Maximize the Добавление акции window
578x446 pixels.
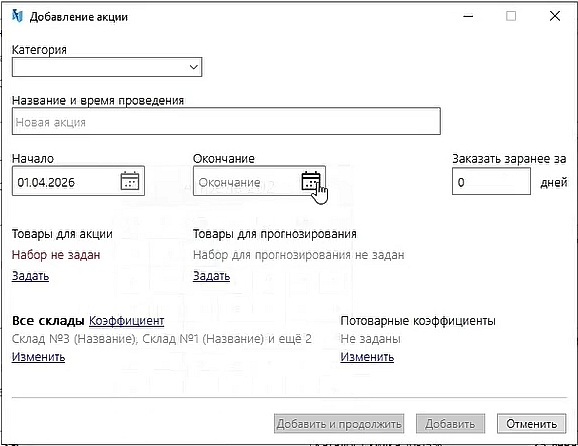coord(511,16)
